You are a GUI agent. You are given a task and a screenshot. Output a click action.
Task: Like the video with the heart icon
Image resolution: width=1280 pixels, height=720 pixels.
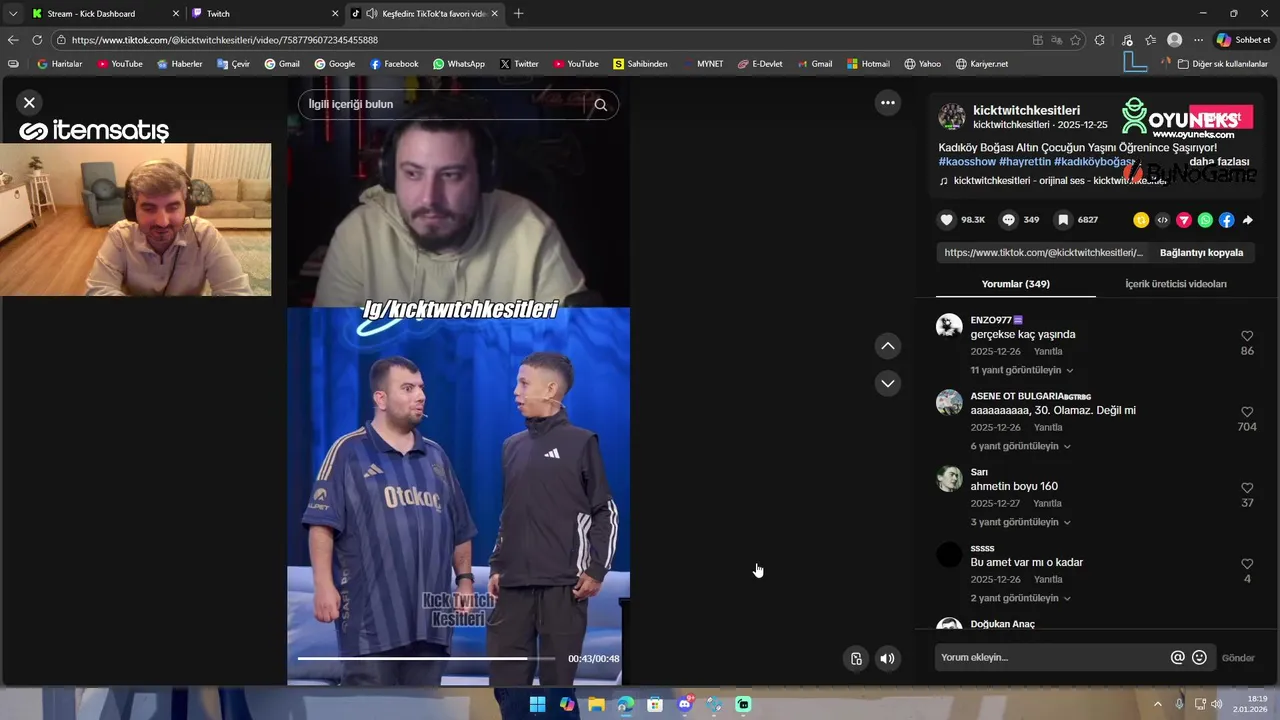pos(946,220)
